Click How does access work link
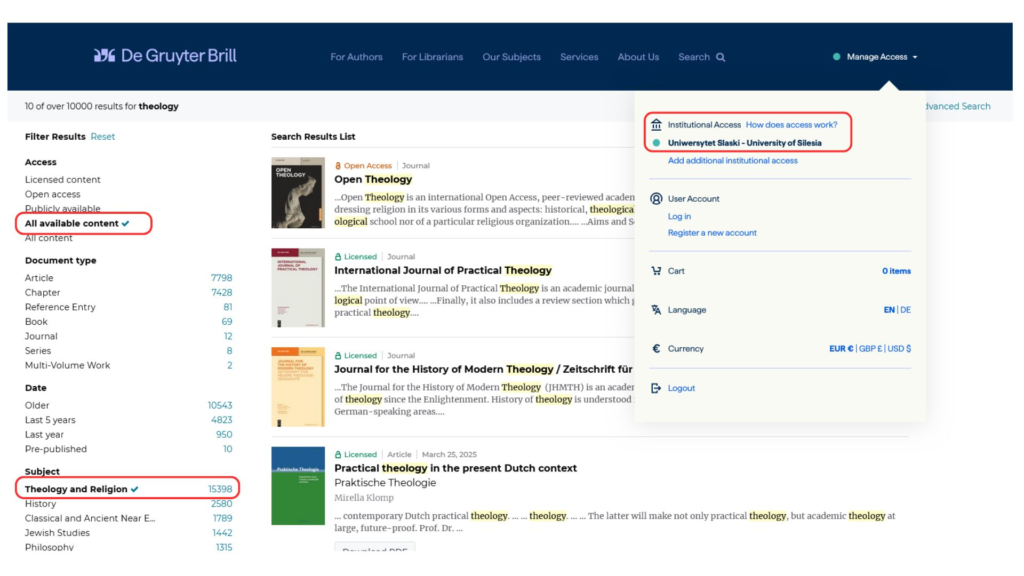The image size is (1024, 576). (792, 125)
